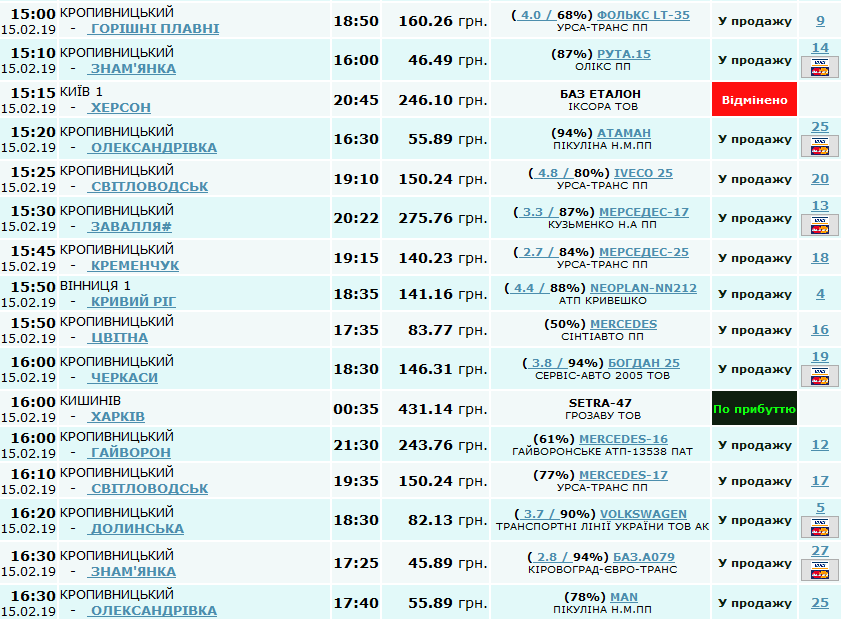Select seat count 4 for Кривий Ріг trip
Viewport: 843px width, 621px height.
click(820, 294)
